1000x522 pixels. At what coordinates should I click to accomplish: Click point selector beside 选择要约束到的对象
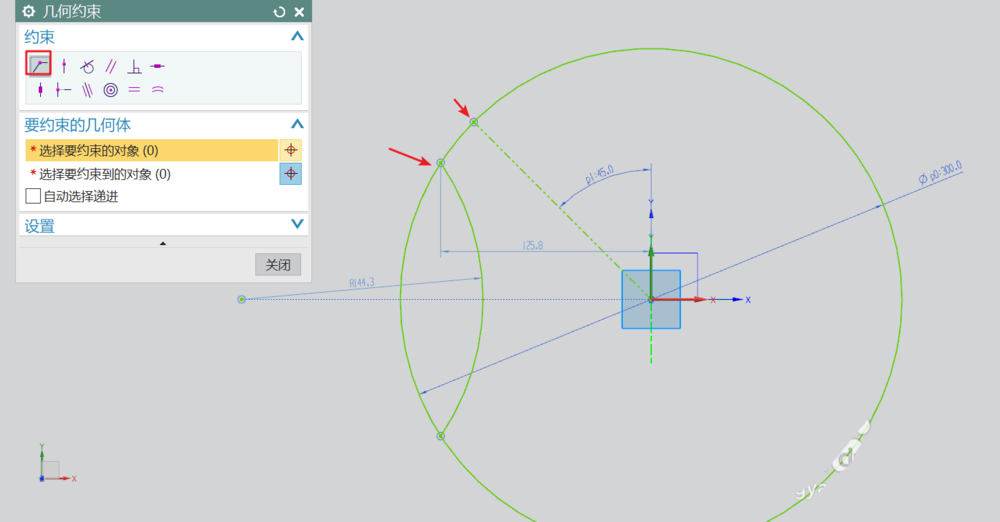291,174
